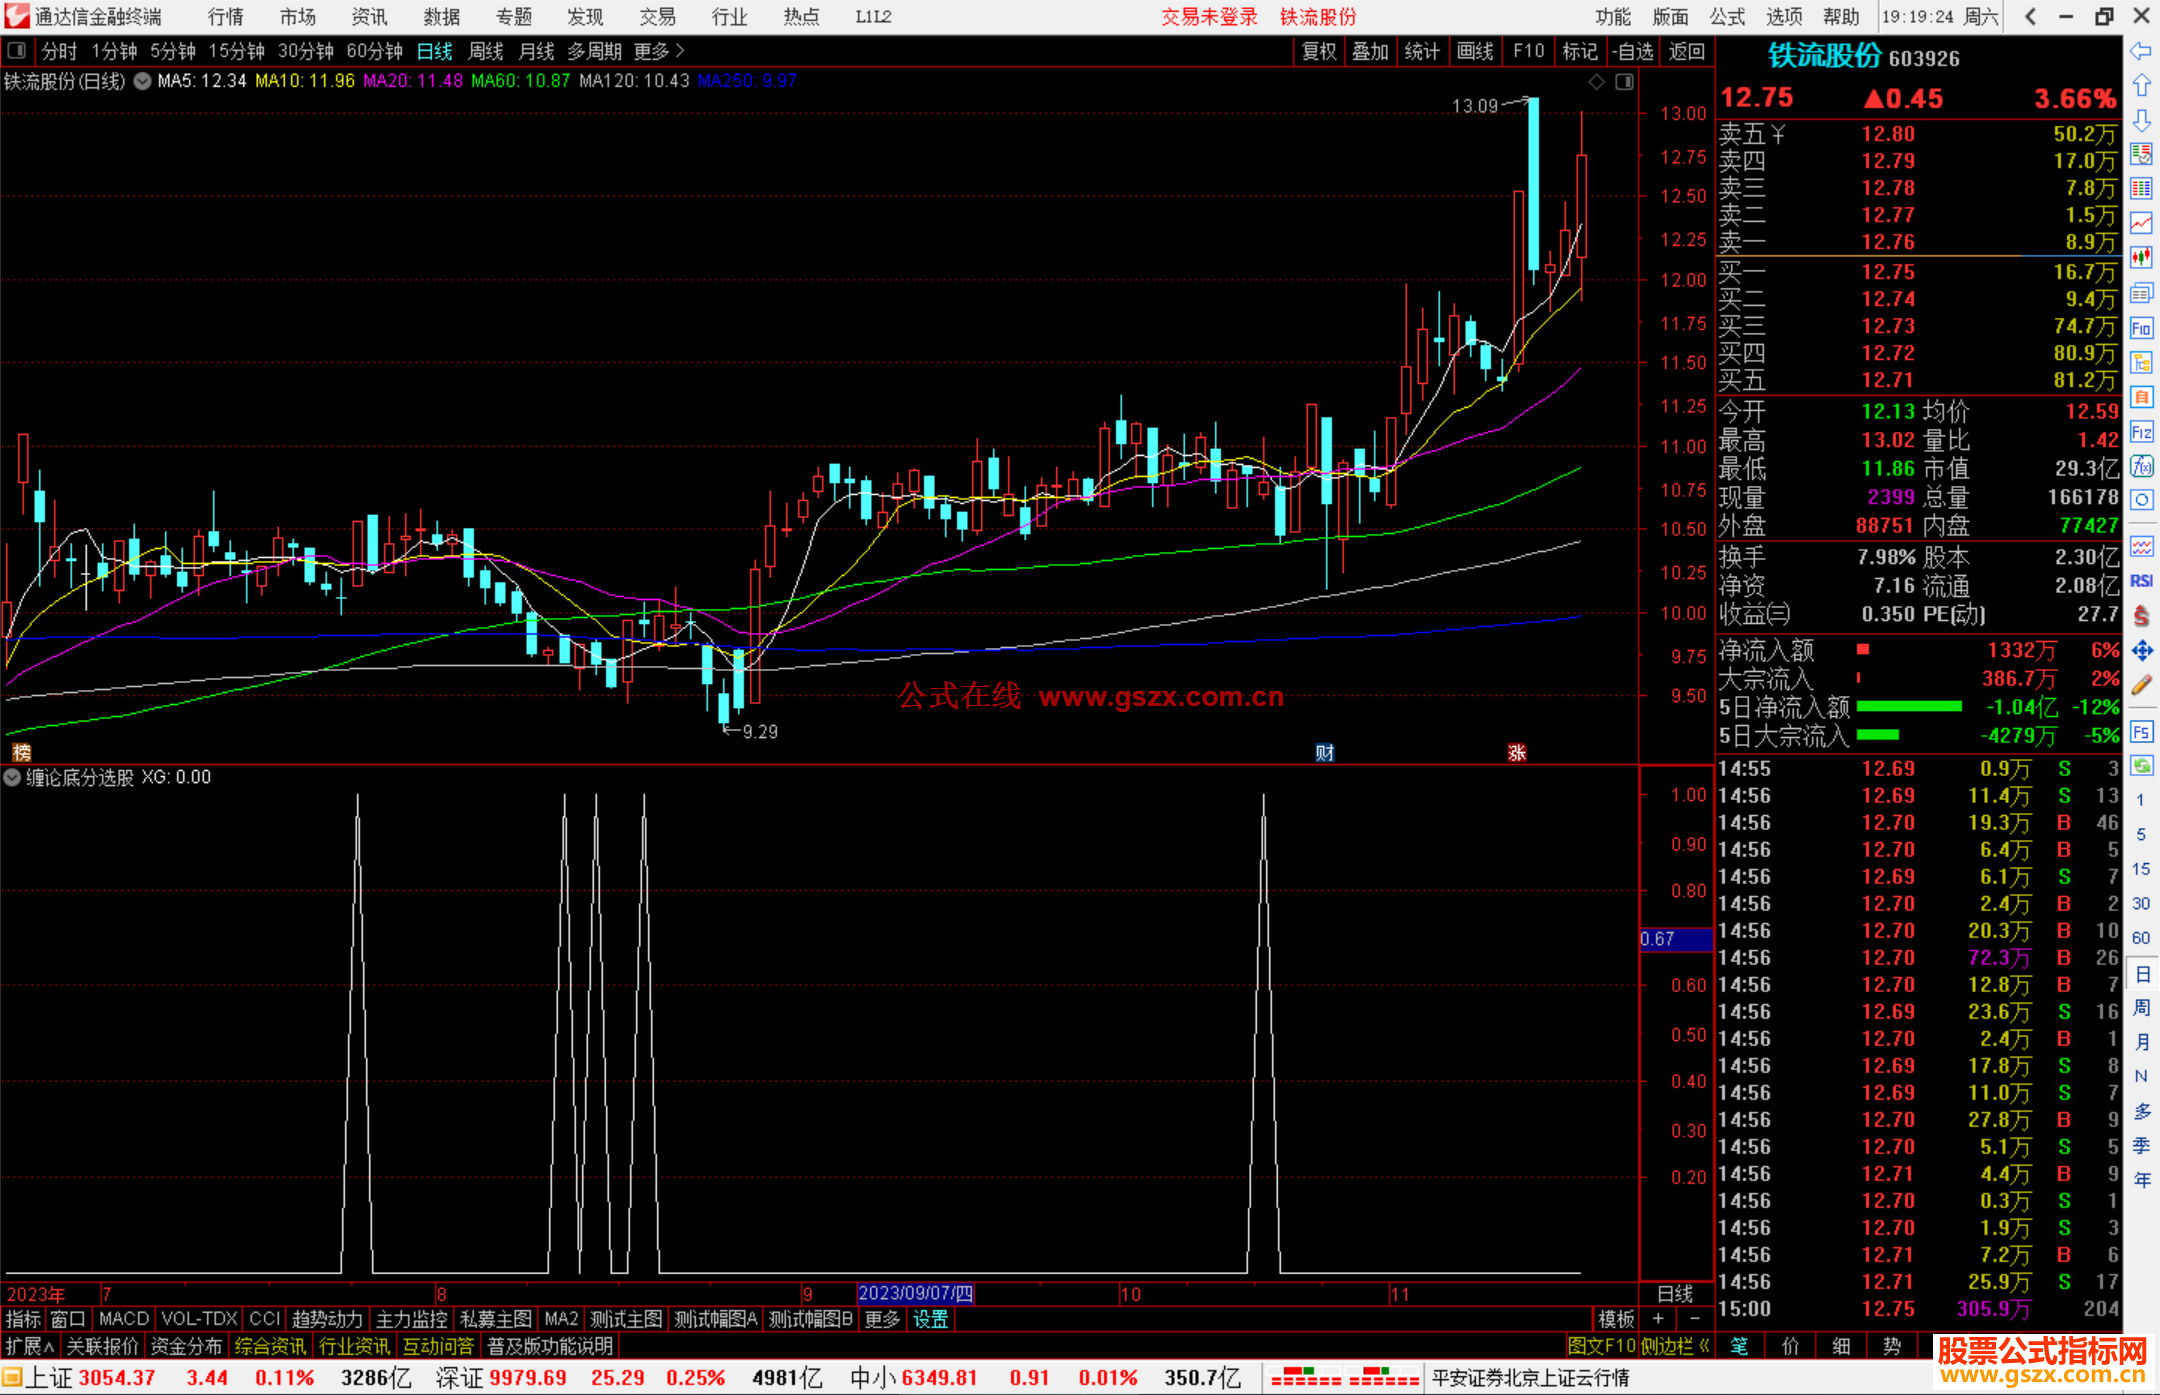This screenshot has width=2160, height=1395.
Task: Toggle the side panel icon above the chart
Action: [x=1624, y=82]
